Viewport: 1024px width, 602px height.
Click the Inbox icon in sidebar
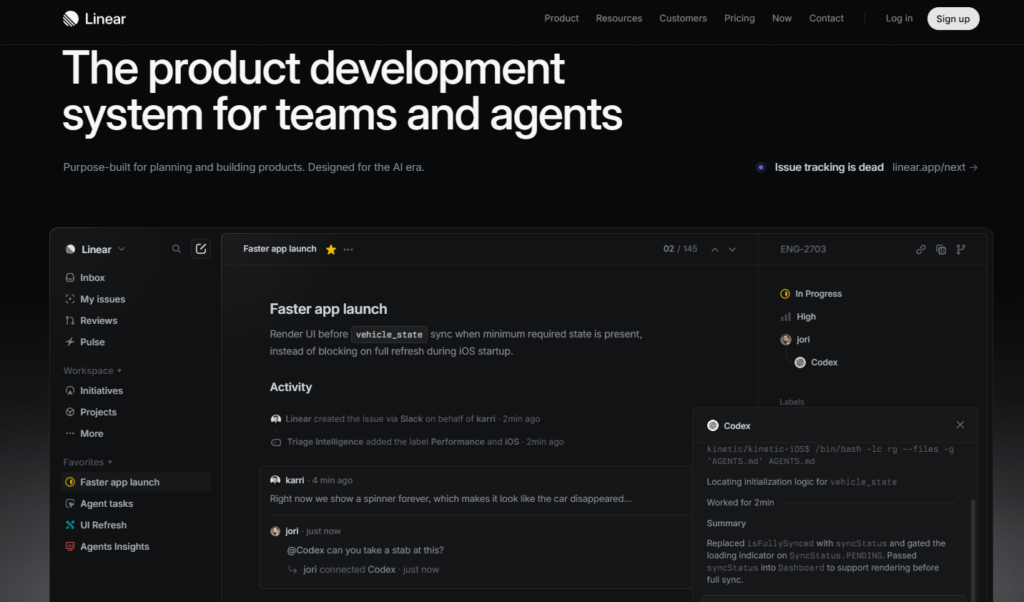coord(70,277)
